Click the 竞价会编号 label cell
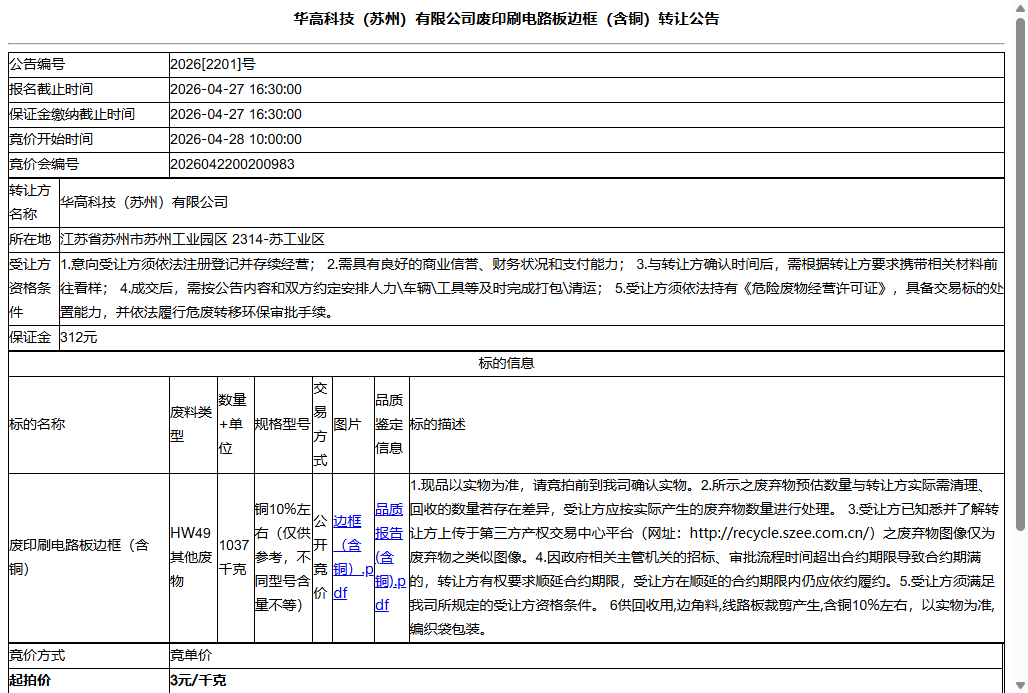 click(x=89, y=164)
